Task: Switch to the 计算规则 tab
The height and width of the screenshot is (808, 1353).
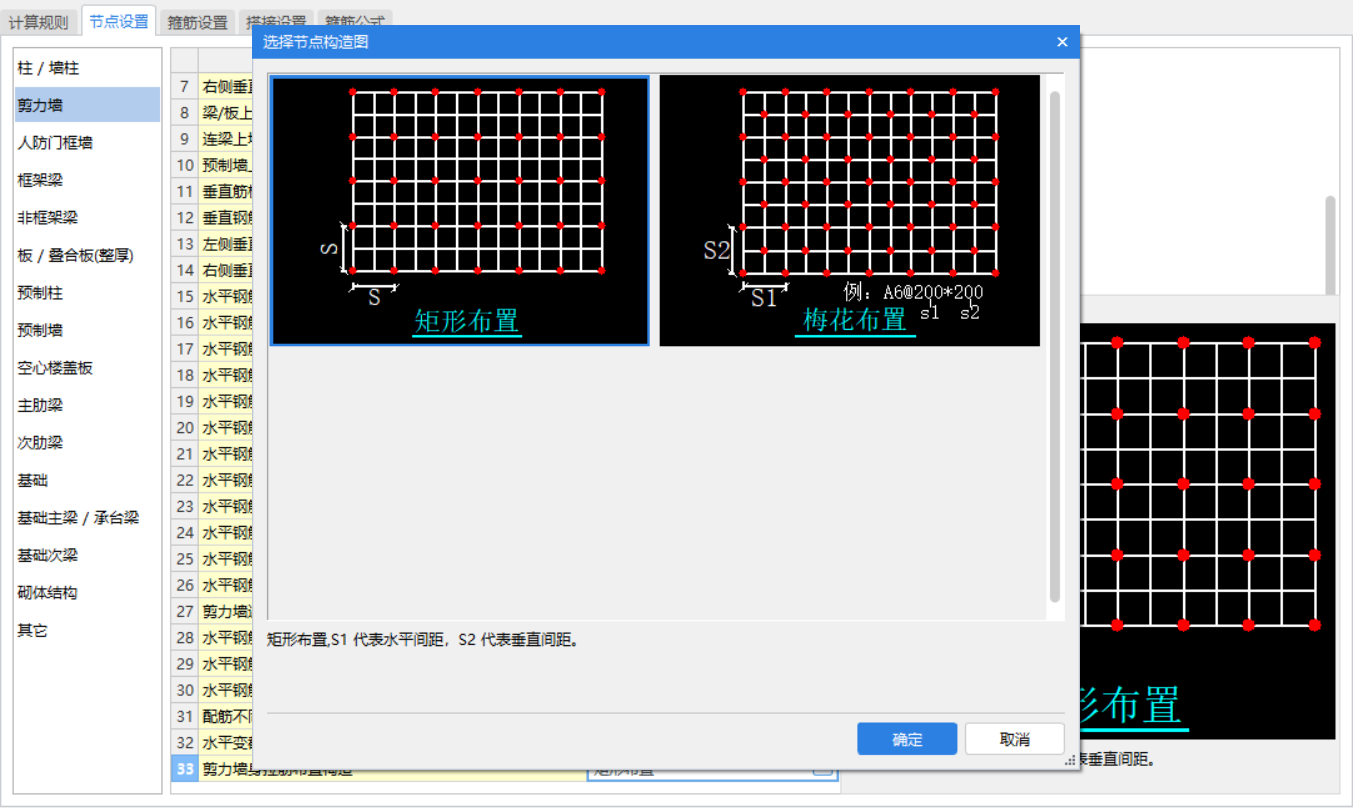Action: coord(38,21)
